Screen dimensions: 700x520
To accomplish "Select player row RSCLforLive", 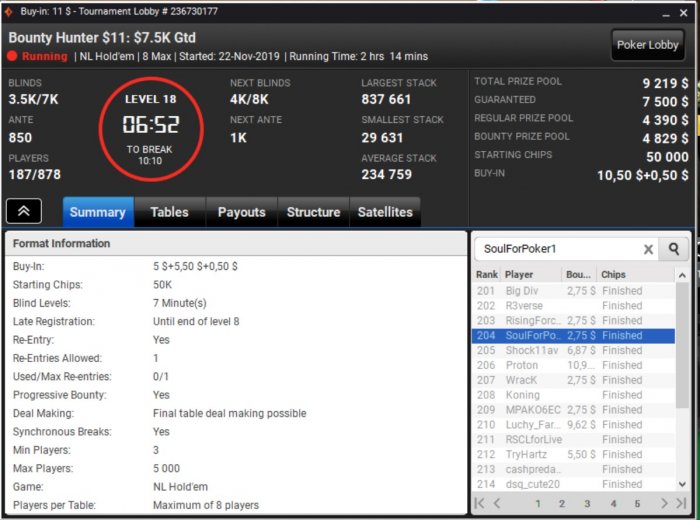I will 574,440.
